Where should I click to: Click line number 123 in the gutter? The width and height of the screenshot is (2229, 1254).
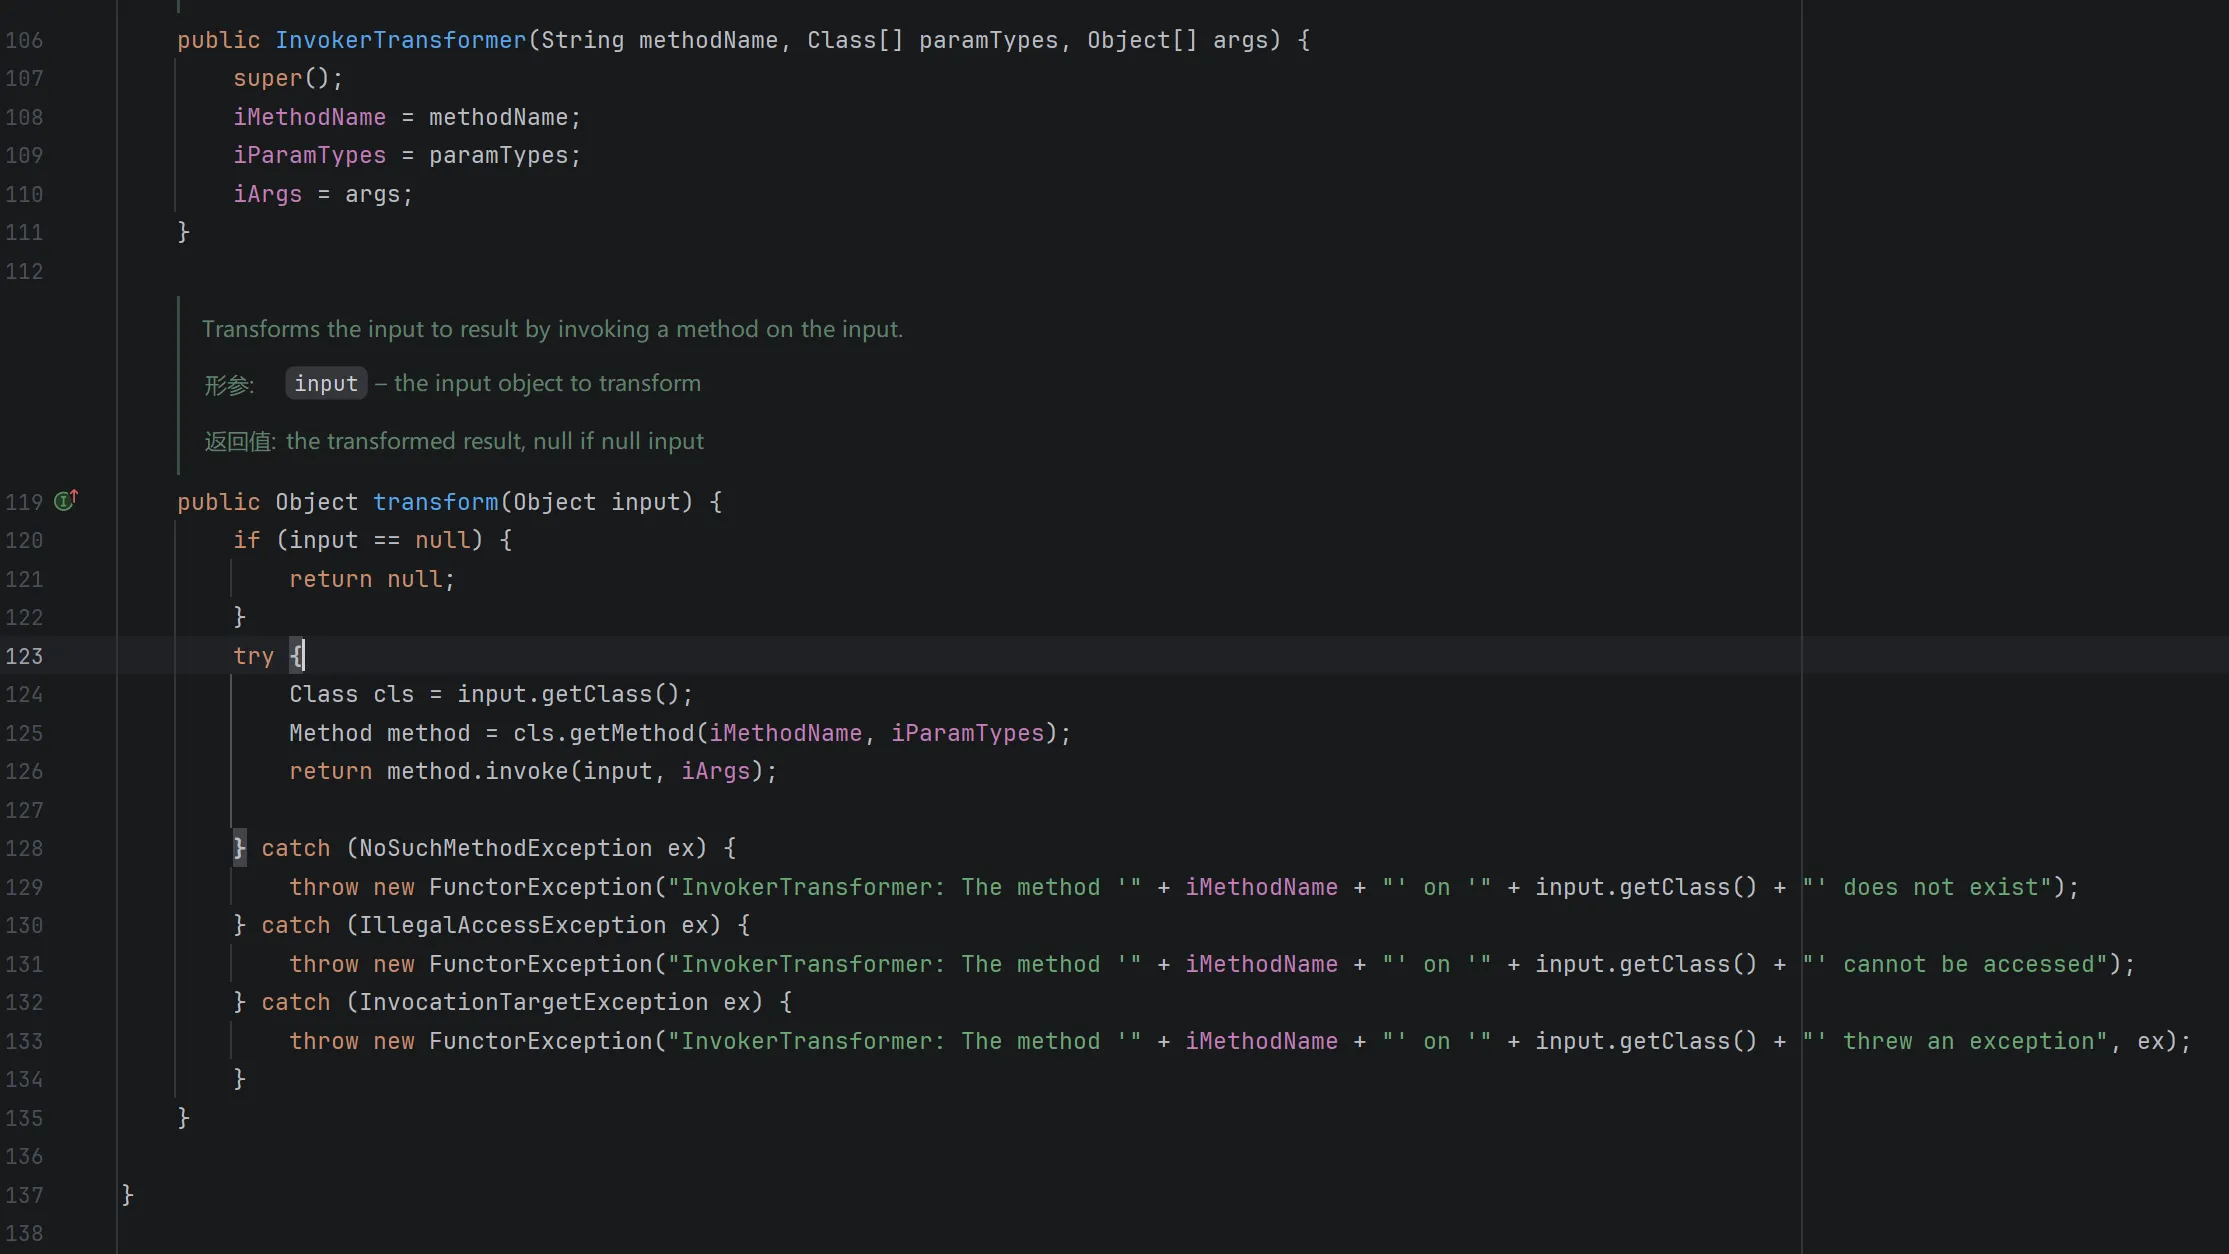(24, 656)
